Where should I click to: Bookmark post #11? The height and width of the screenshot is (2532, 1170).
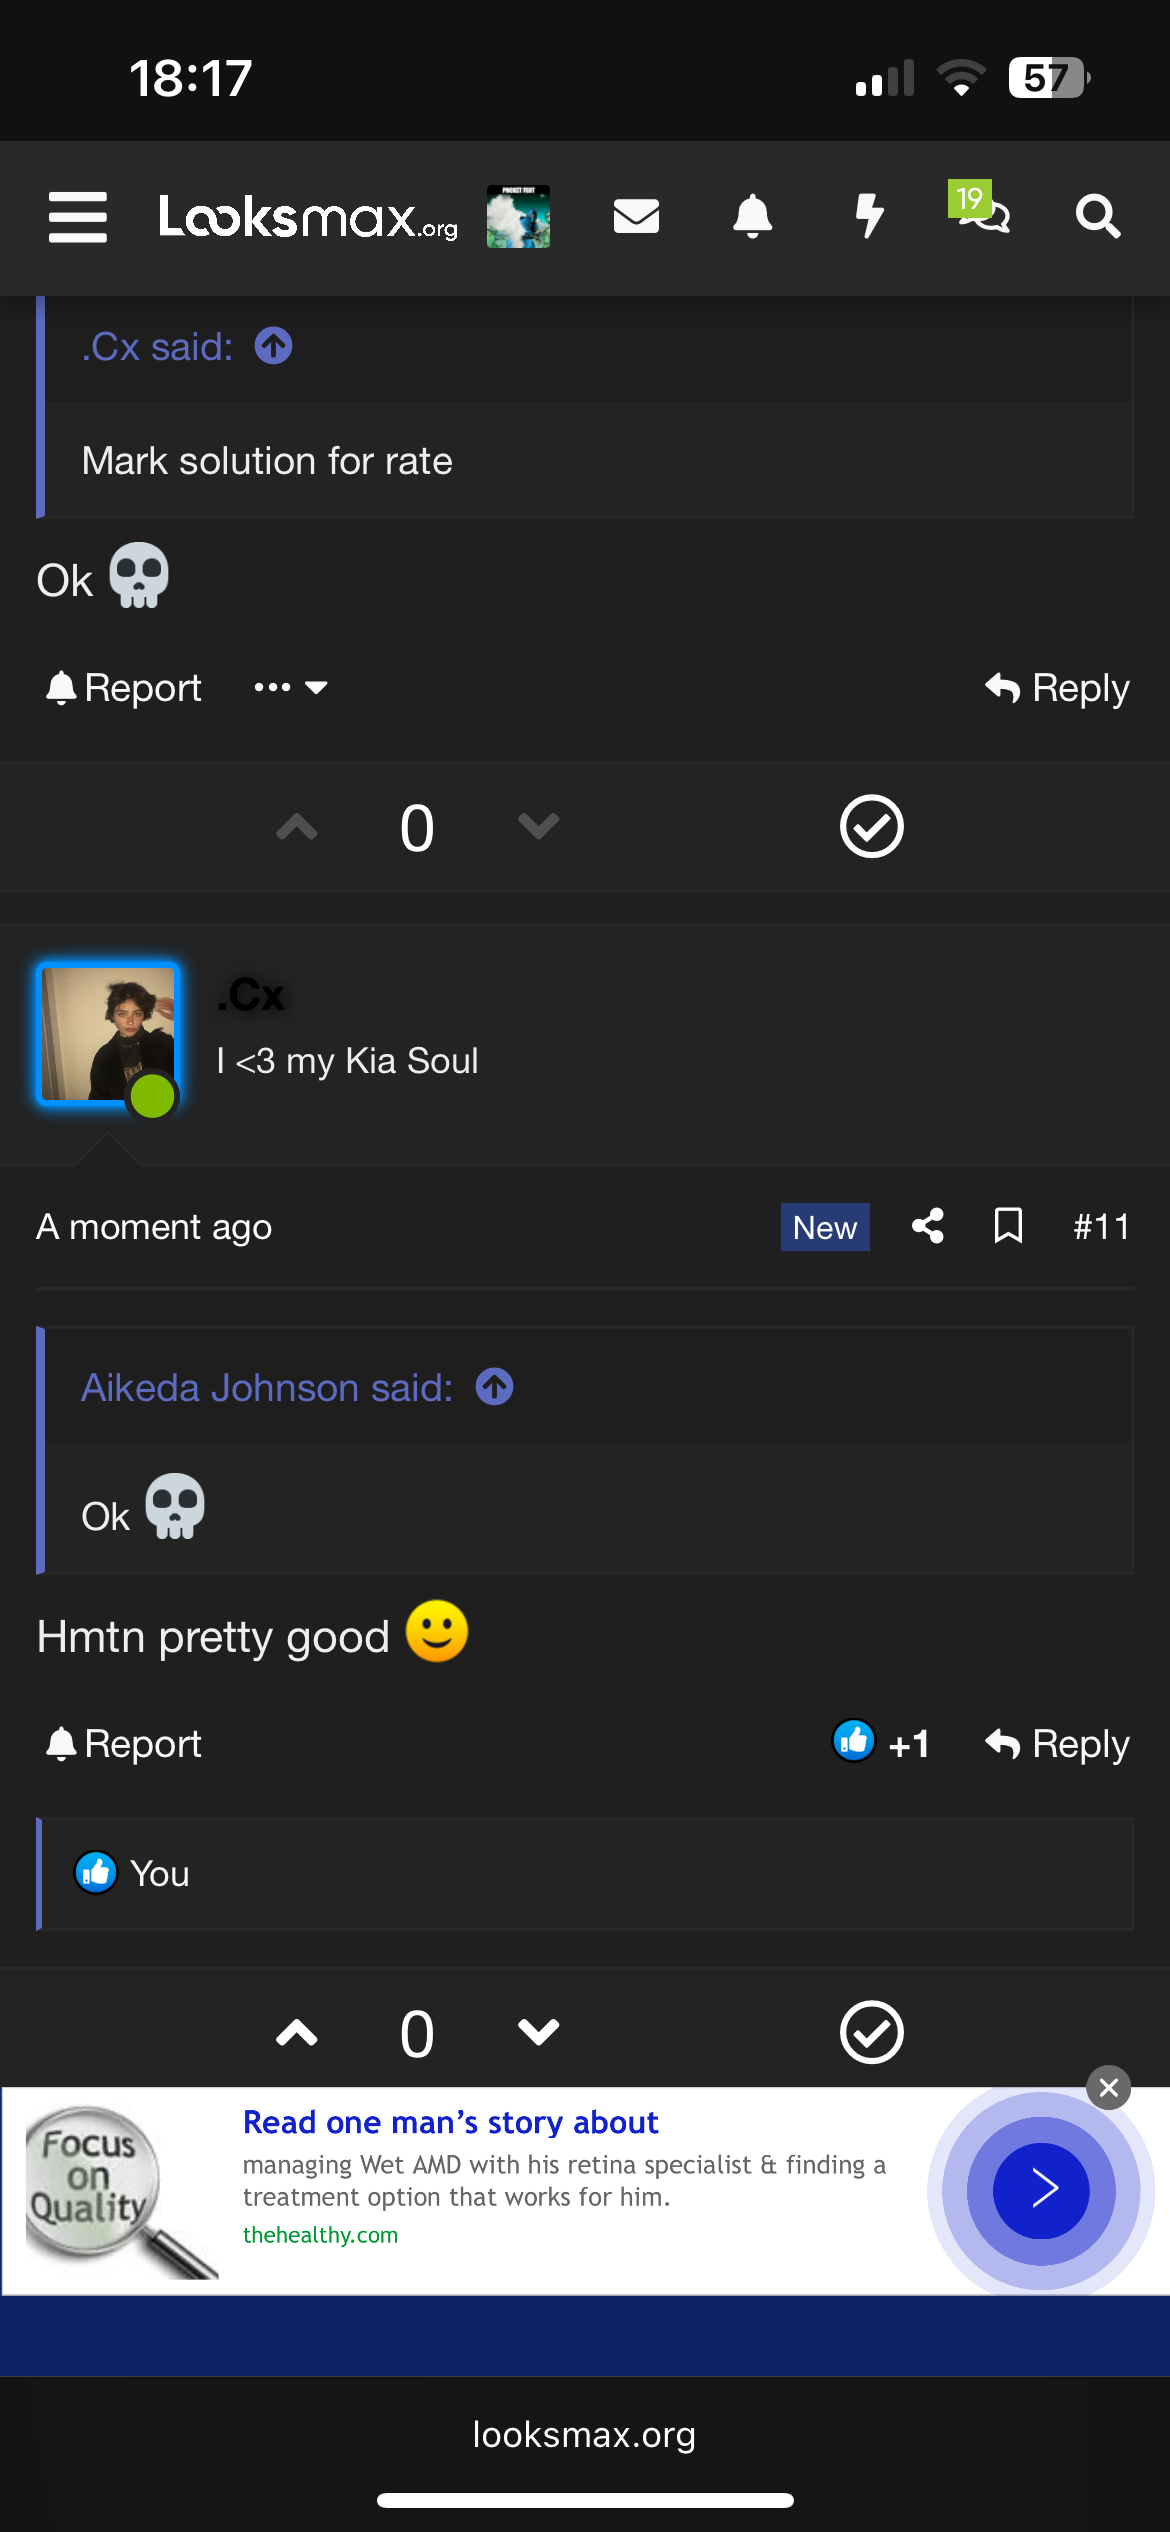coord(1008,1226)
